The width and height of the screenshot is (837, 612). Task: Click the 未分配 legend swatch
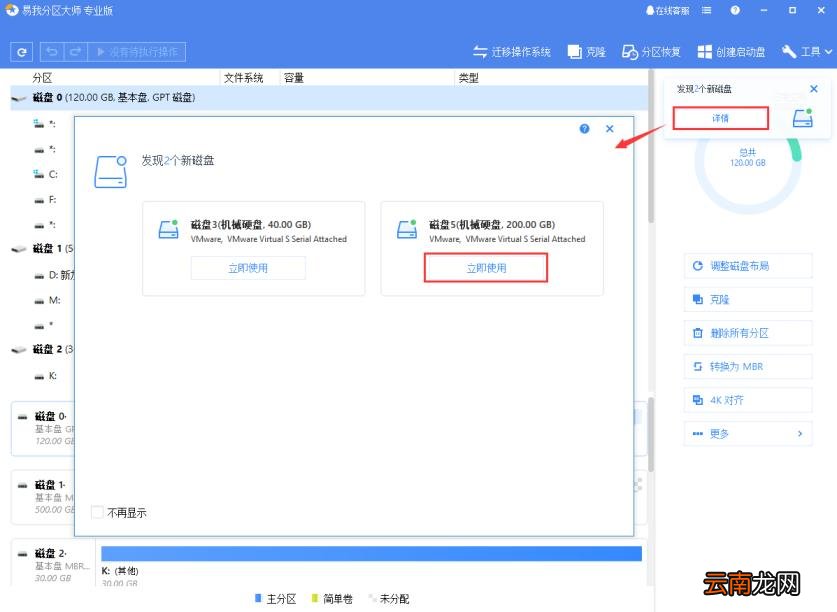372,598
